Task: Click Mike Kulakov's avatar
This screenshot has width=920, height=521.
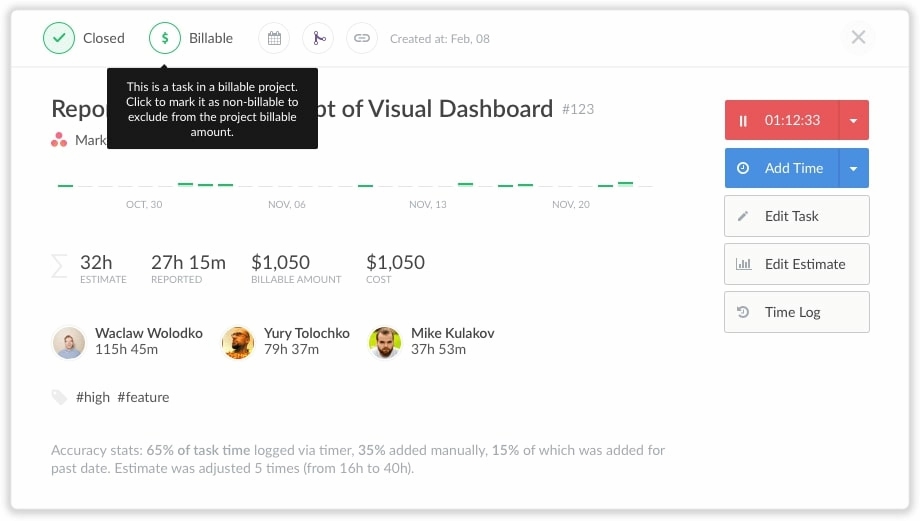Action: (x=385, y=342)
